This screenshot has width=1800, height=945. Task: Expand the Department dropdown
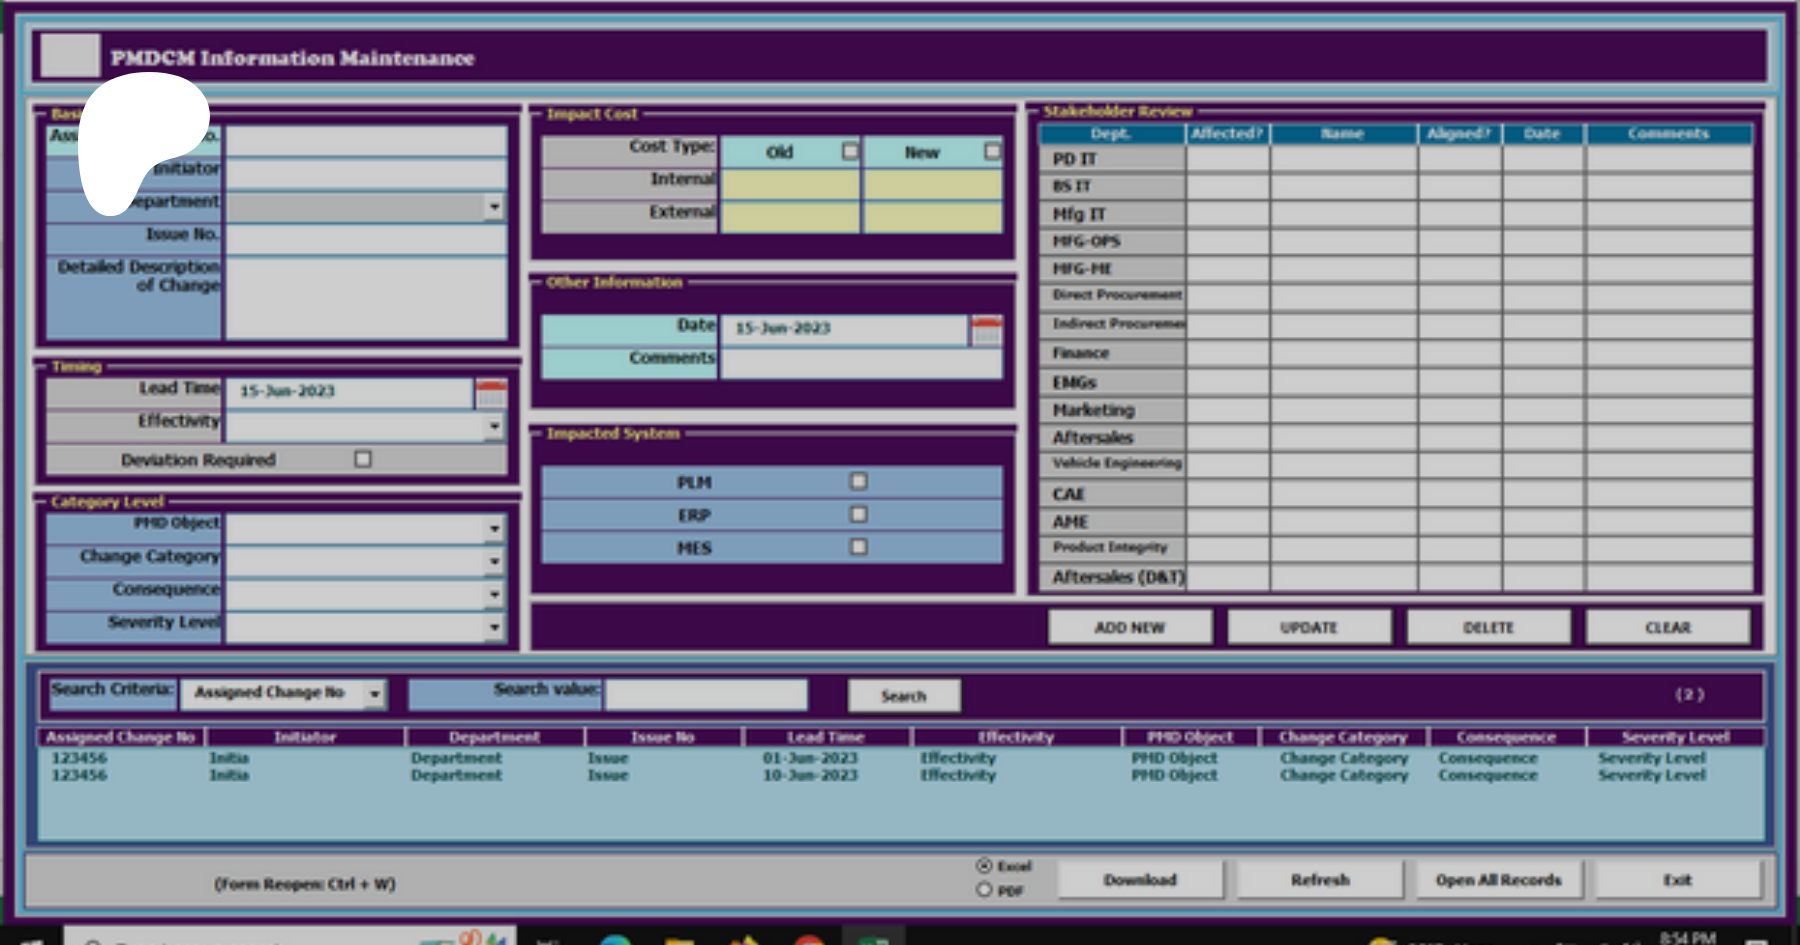(494, 207)
